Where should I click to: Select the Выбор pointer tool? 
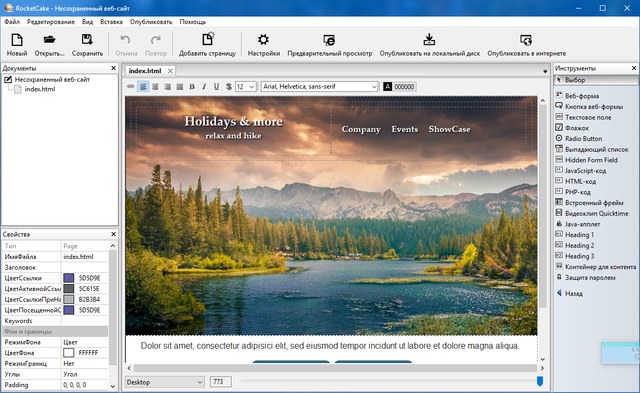(x=596, y=80)
